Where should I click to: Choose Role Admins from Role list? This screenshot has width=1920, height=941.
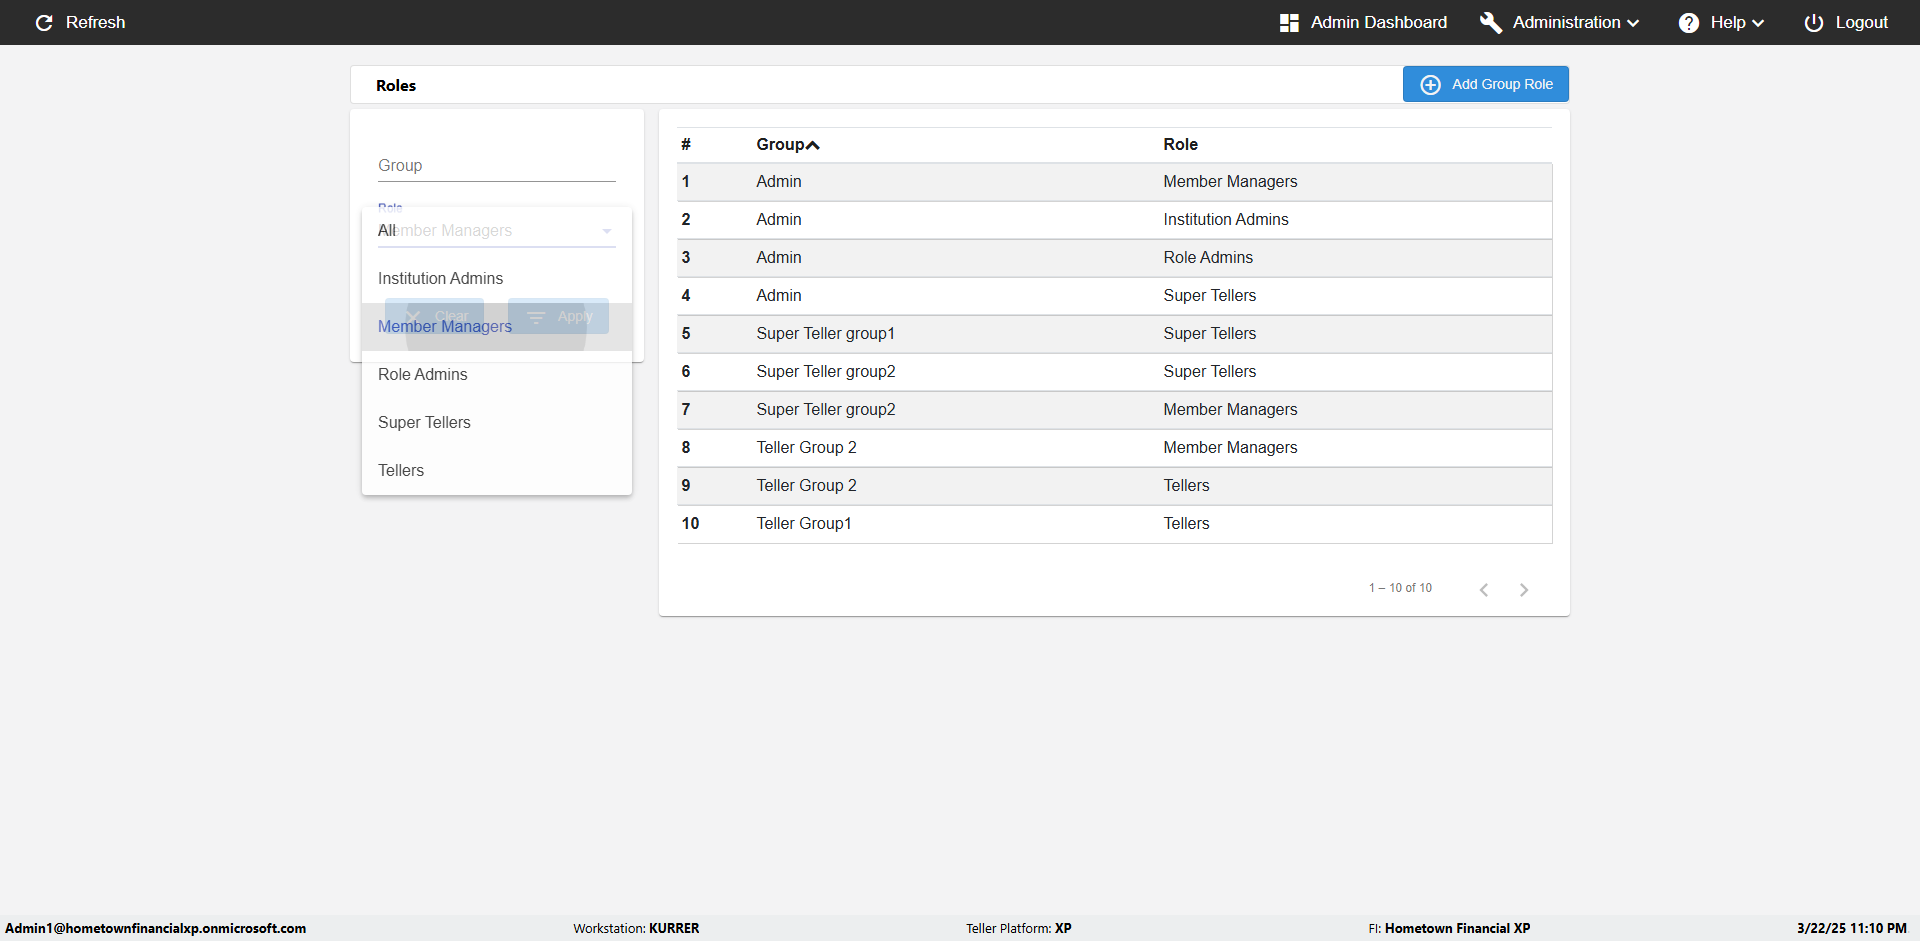pos(497,374)
